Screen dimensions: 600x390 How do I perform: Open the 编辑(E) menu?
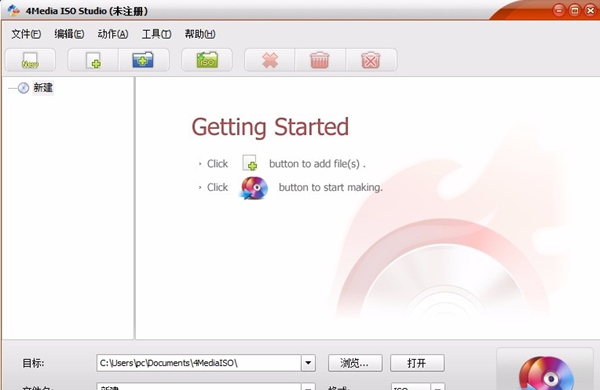tap(69, 34)
